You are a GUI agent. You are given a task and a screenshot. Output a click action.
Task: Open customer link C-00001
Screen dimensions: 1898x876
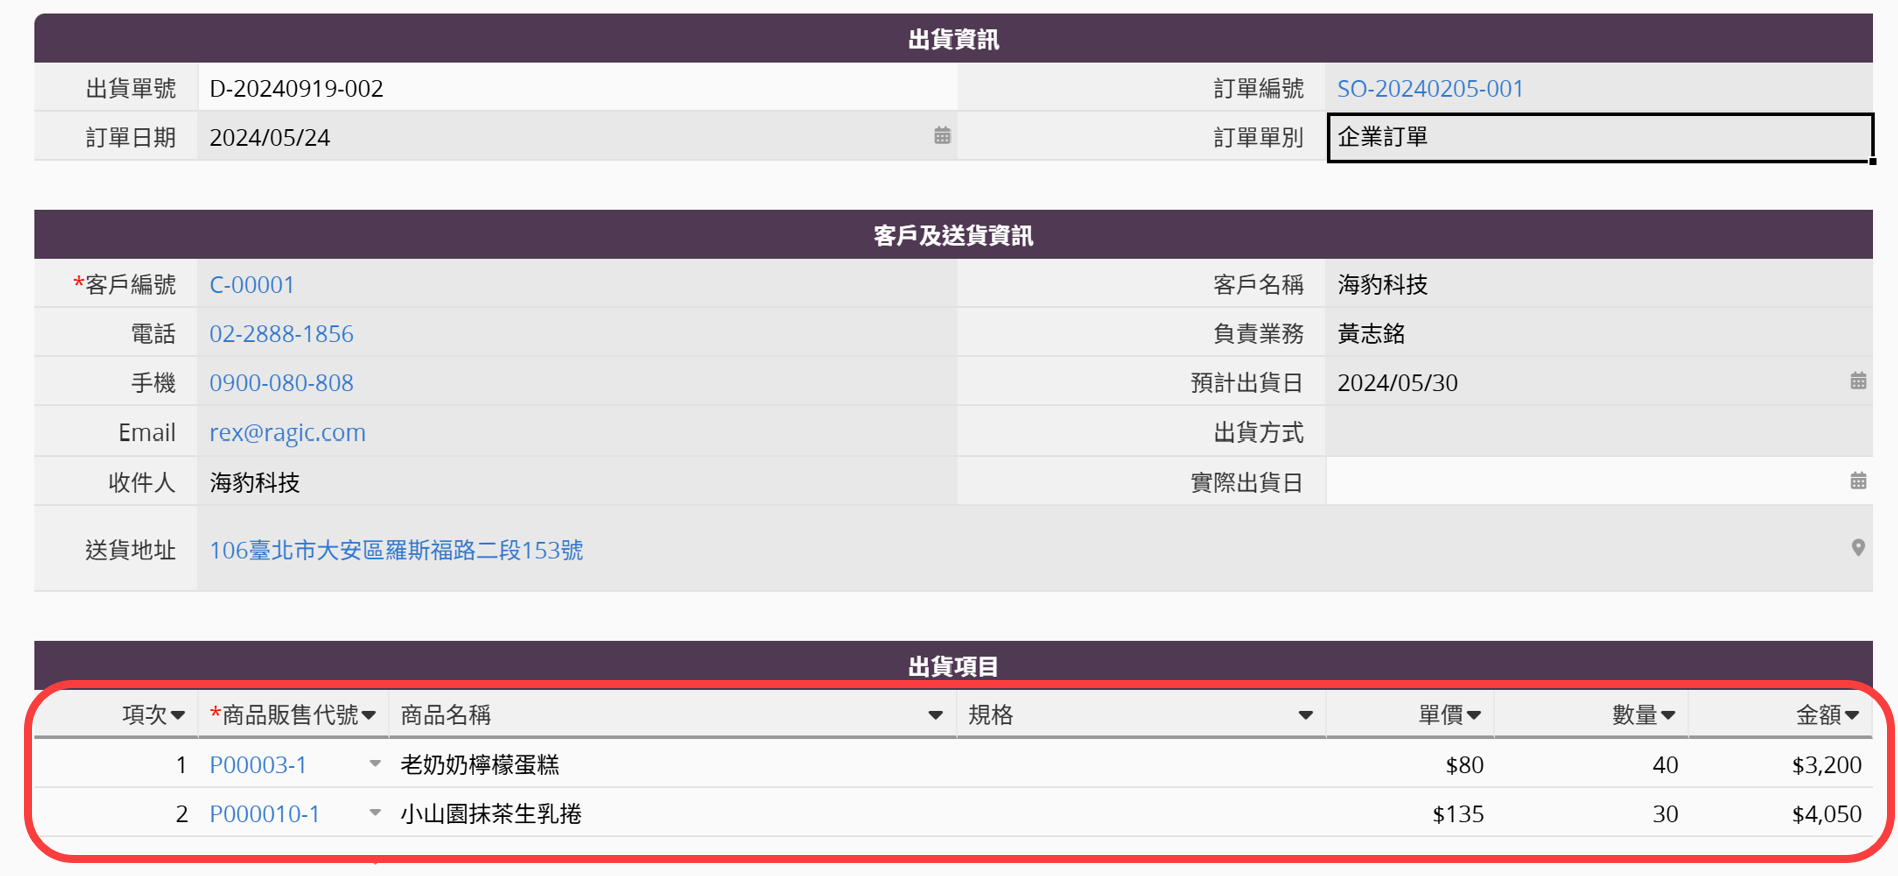coord(252,285)
